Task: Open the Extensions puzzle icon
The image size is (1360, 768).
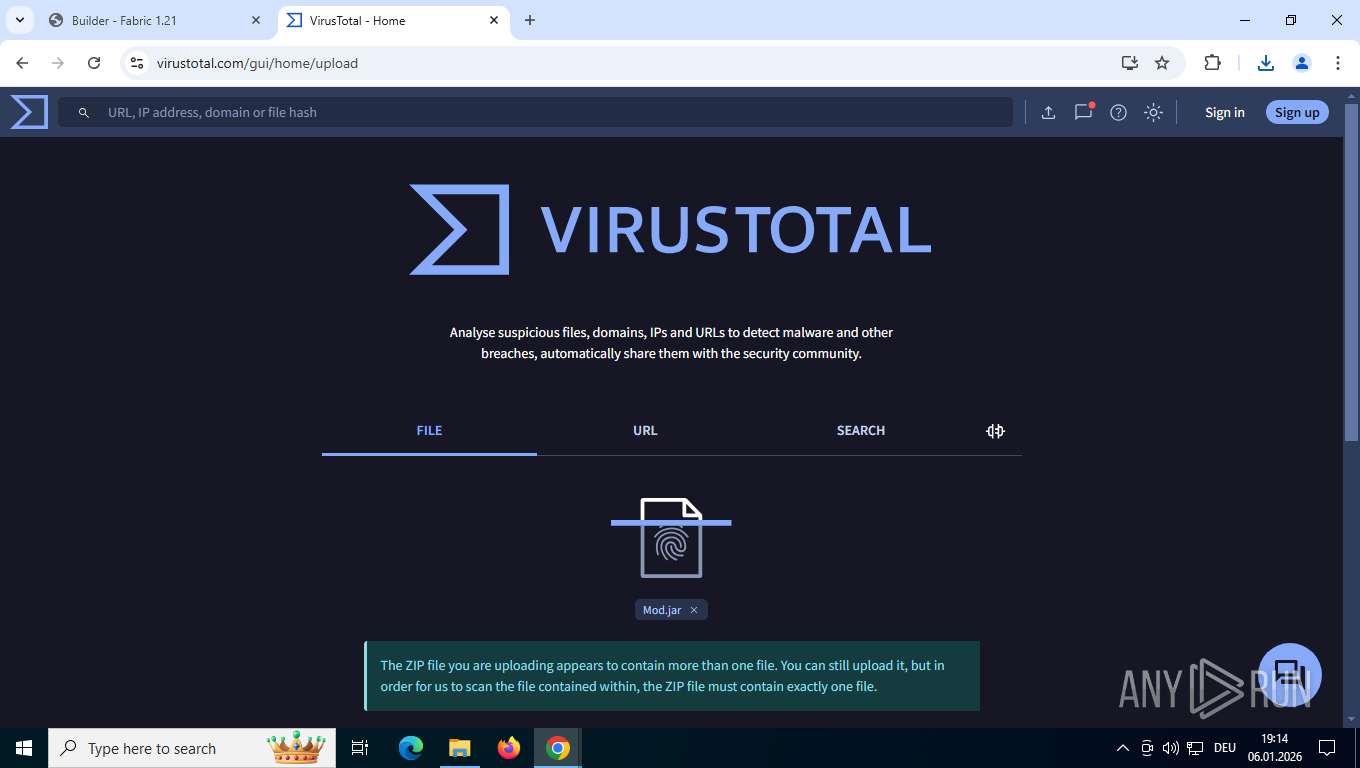Action: click(x=1213, y=63)
